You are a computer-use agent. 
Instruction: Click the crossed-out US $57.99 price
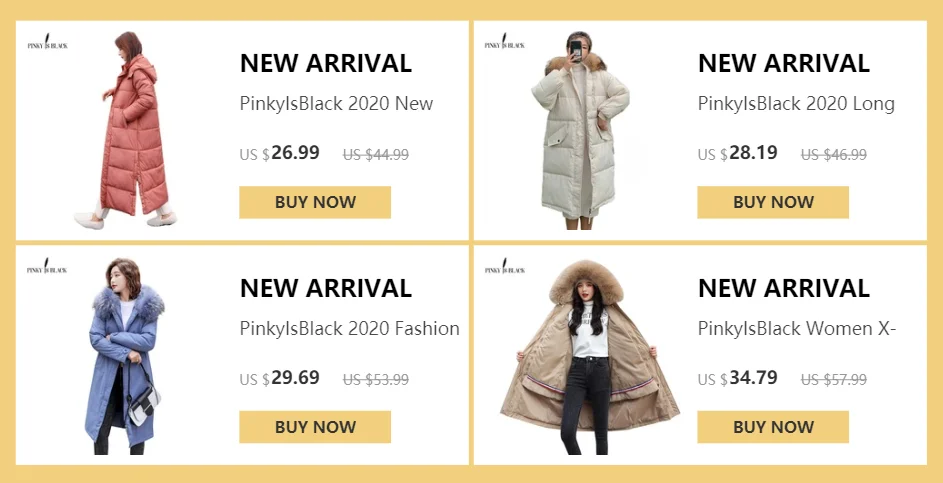(834, 380)
